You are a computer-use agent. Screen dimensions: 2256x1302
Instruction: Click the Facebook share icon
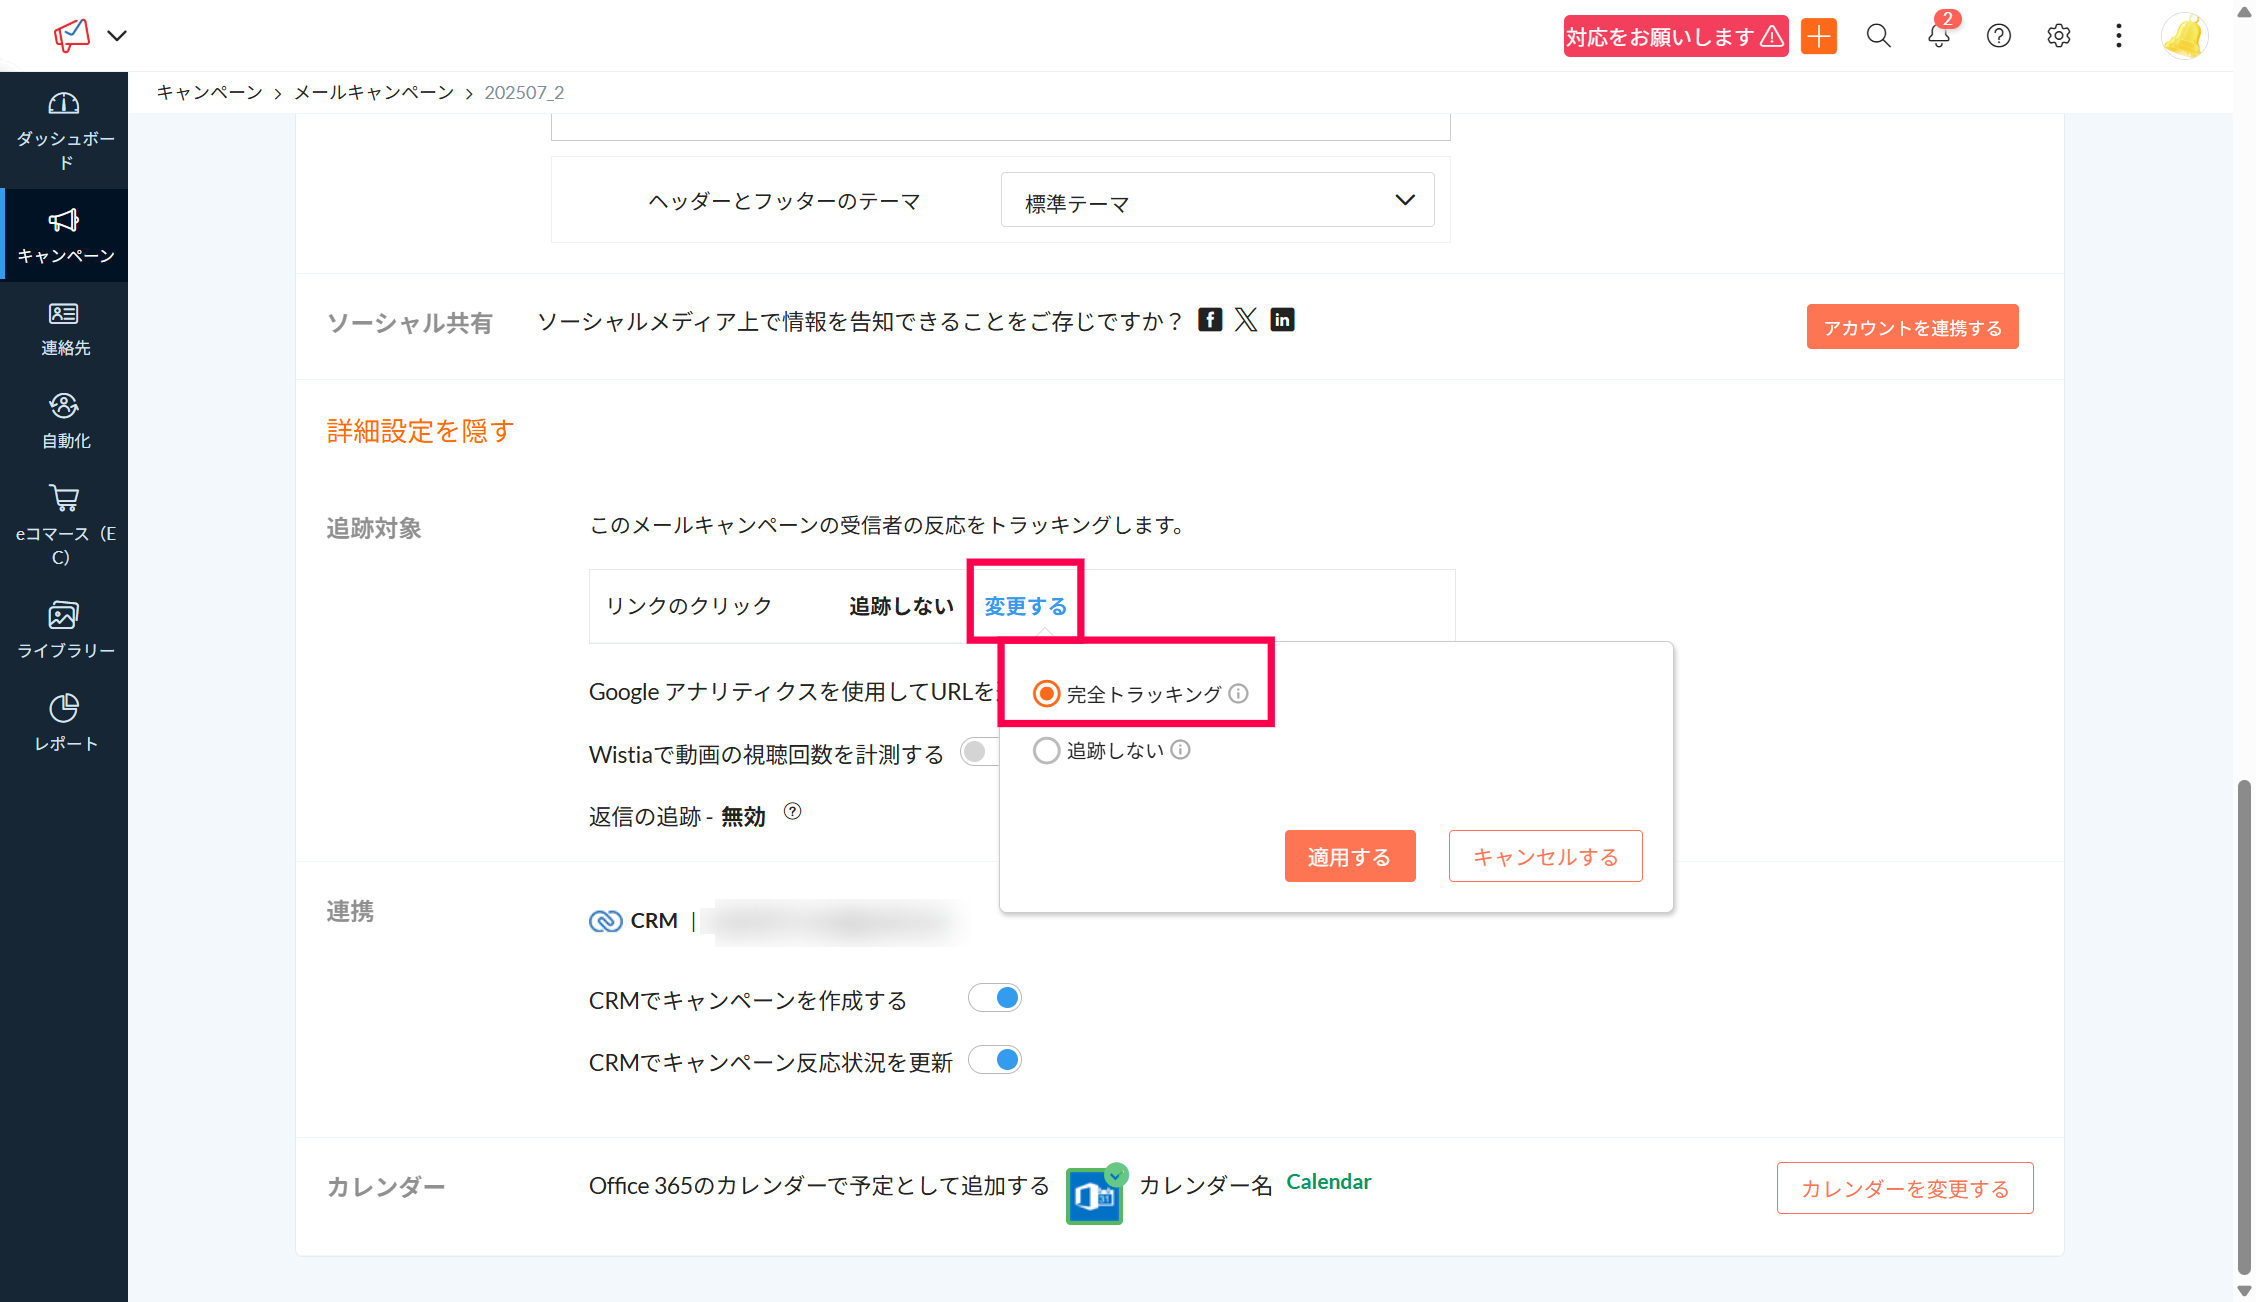tap(1210, 320)
